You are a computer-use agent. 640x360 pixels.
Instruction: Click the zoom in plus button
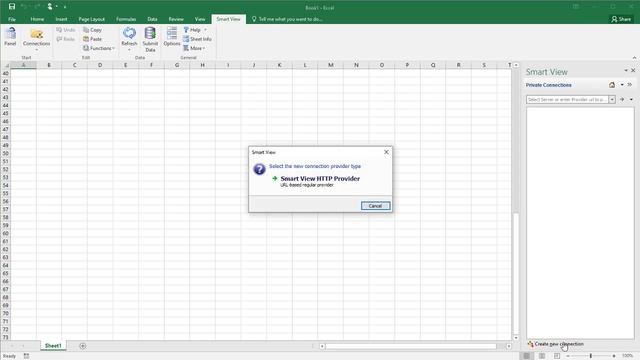click(614, 356)
